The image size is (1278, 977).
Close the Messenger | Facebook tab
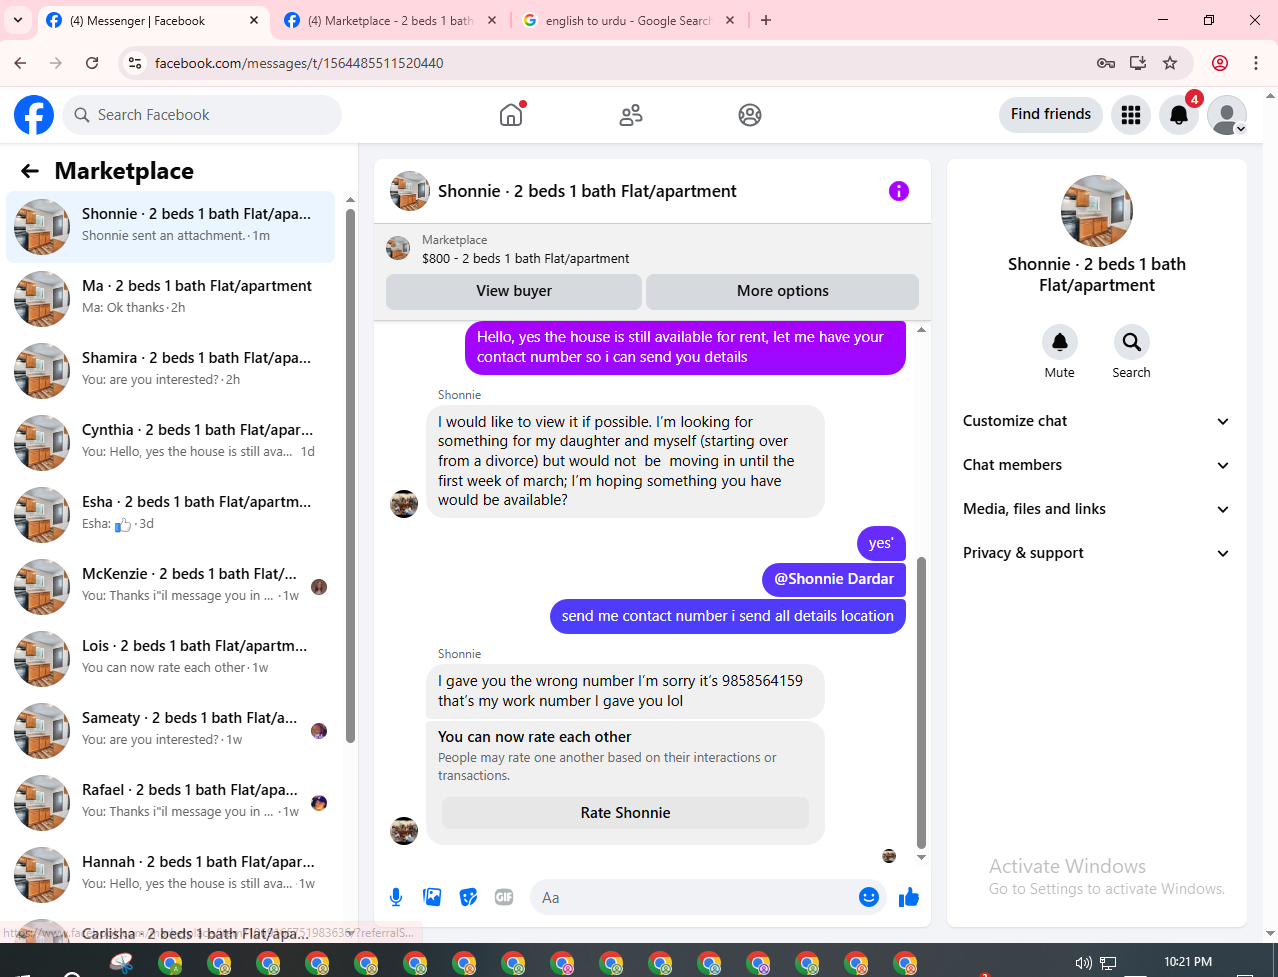pos(254,20)
